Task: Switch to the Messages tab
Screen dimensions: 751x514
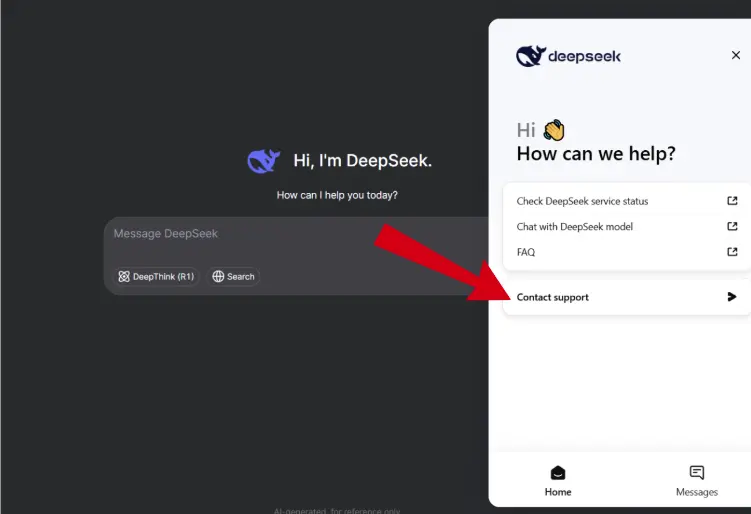Action: tap(696, 480)
